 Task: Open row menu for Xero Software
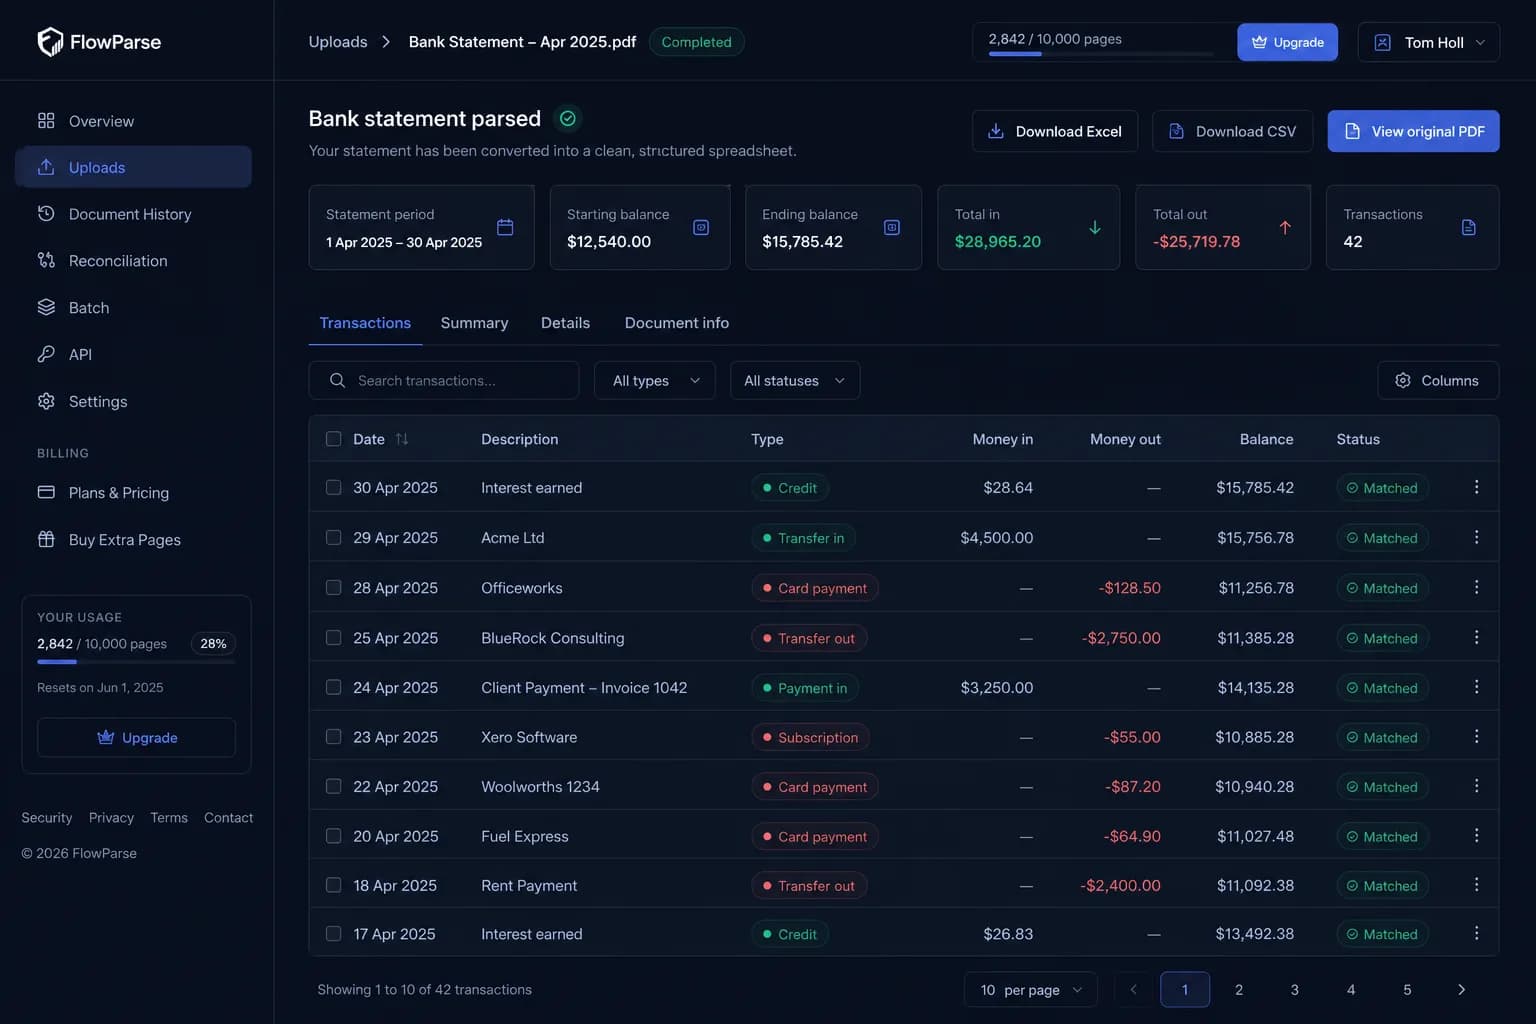[x=1476, y=736]
